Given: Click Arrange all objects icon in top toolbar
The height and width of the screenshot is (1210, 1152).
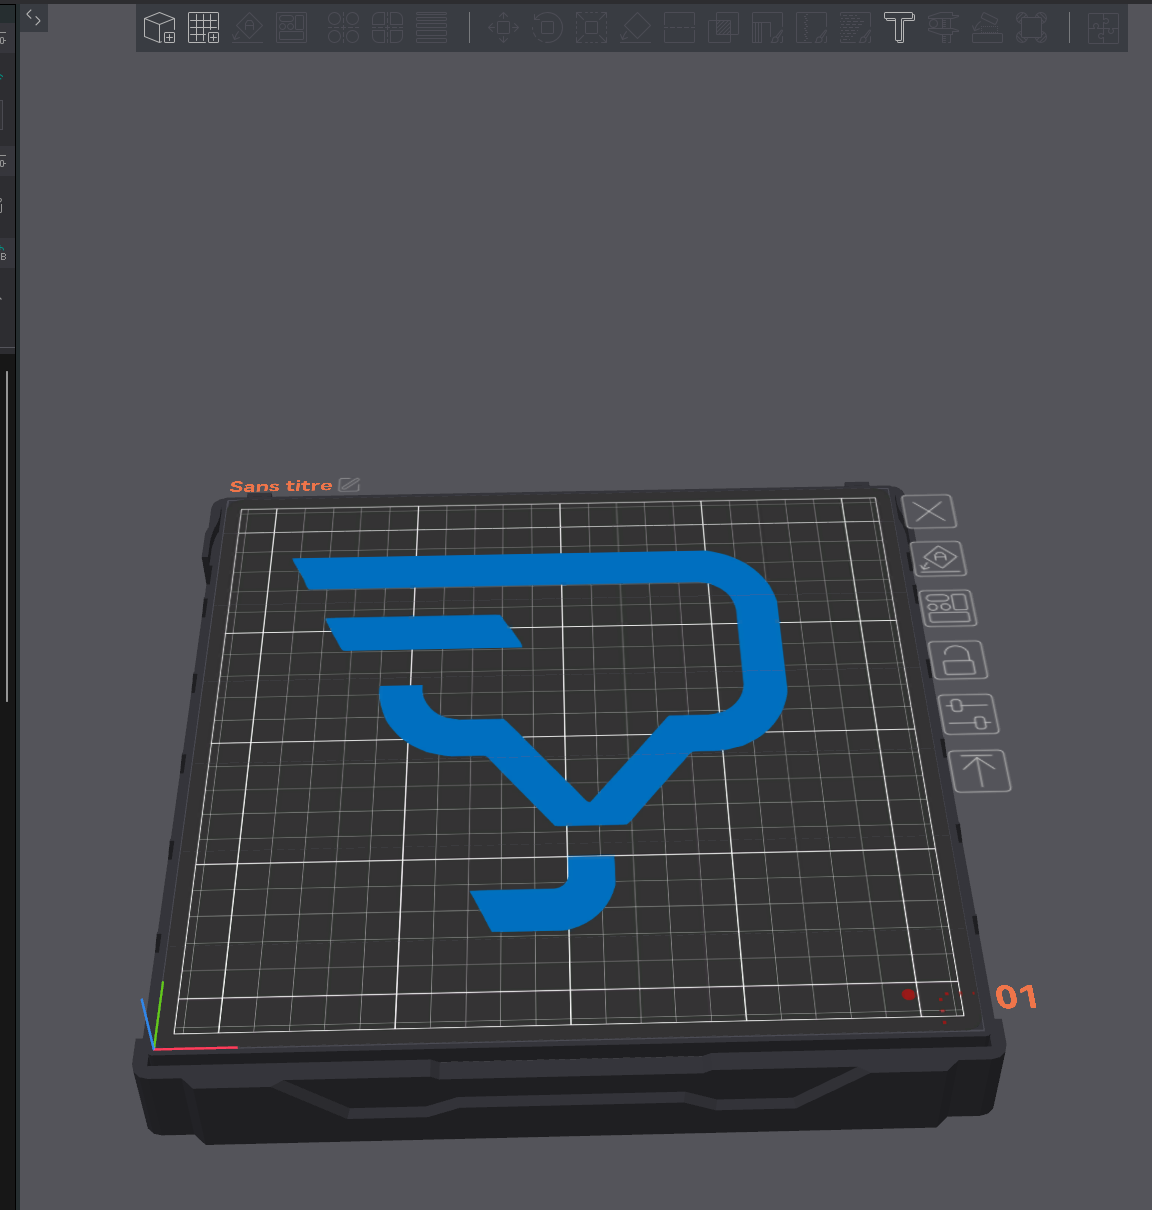Looking at the screenshot, I should pyautogui.click(x=292, y=27).
